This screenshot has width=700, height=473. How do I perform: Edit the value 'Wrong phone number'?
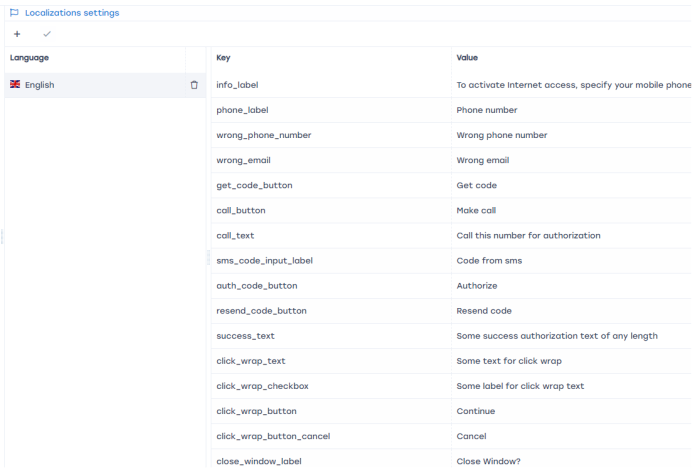point(502,135)
